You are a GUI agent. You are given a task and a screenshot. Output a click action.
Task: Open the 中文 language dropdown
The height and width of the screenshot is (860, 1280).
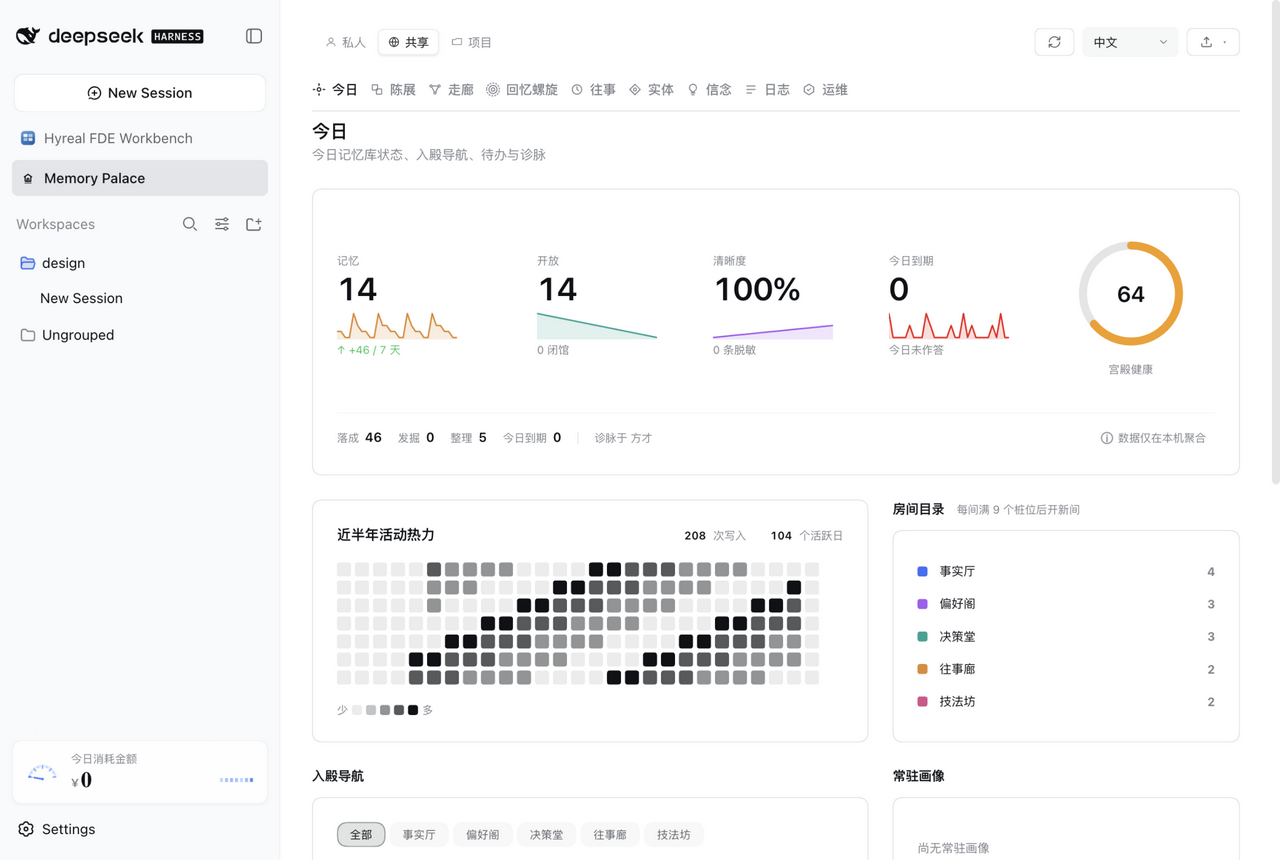1130,42
